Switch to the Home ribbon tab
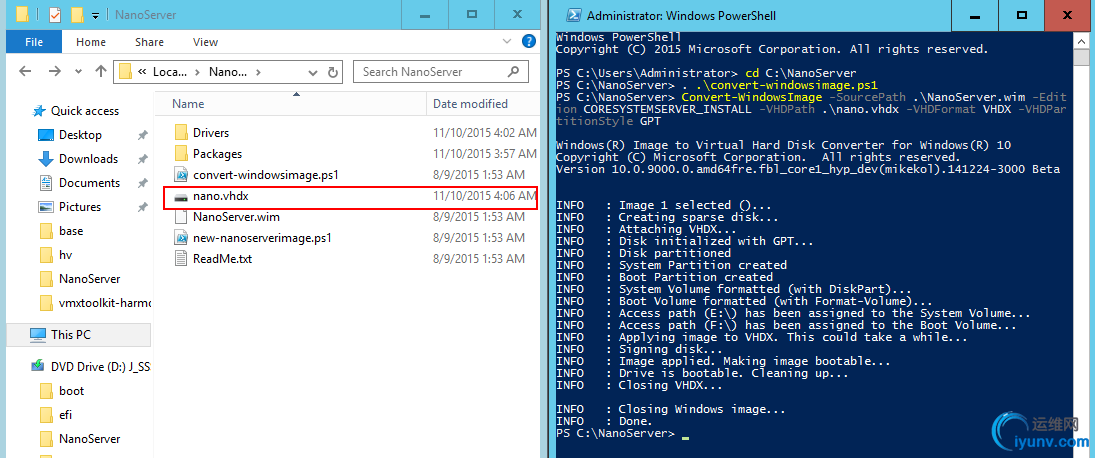Screen dimensions: 1095x458 91,42
